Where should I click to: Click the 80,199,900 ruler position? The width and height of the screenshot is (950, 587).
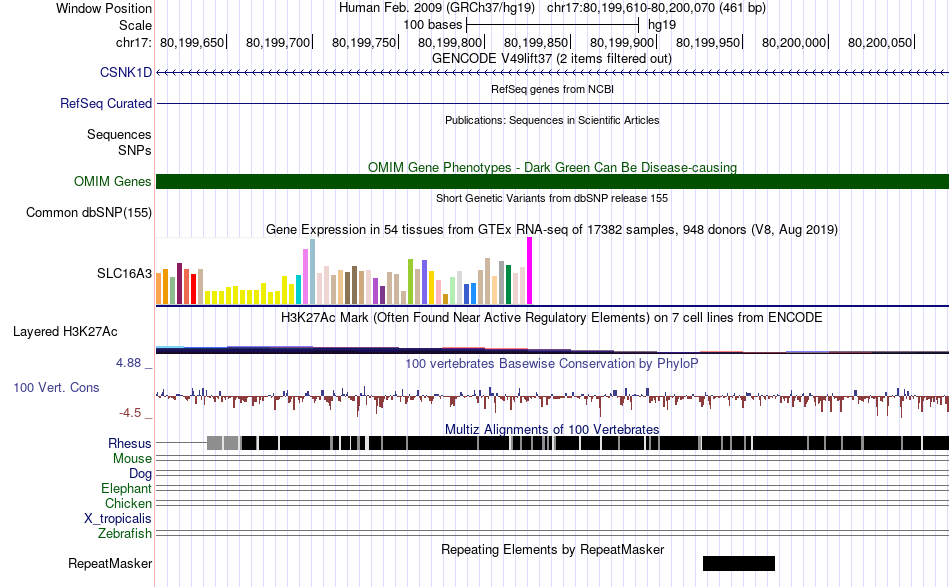click(622, 42)
